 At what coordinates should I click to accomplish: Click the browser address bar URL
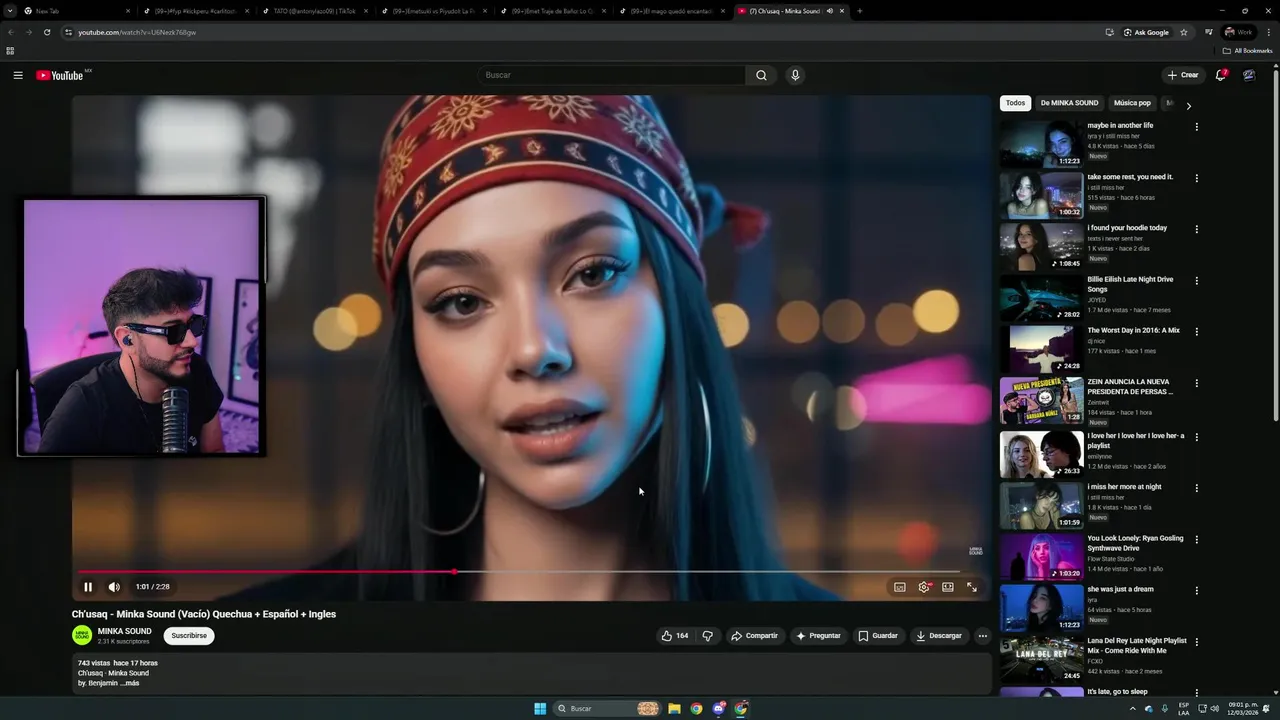click(137, 32)
